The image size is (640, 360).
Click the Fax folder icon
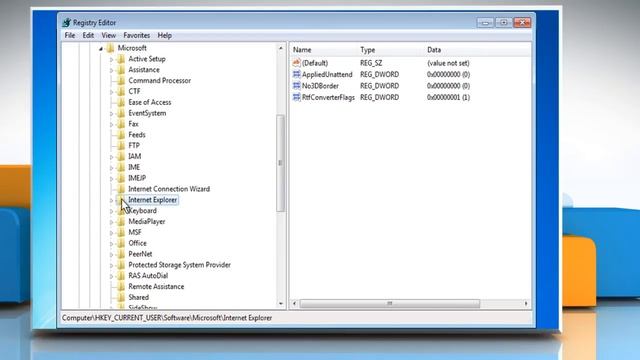pos(121,124)
